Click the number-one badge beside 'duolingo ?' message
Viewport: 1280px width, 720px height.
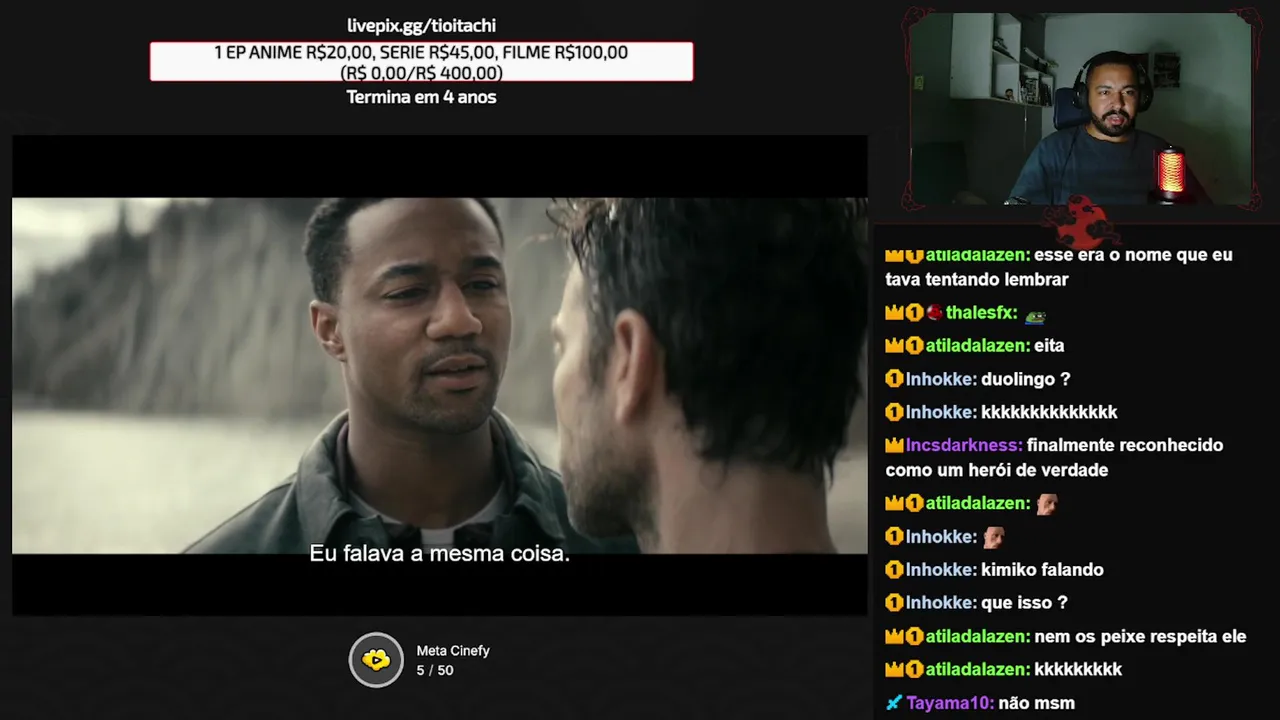click(894, 379)
